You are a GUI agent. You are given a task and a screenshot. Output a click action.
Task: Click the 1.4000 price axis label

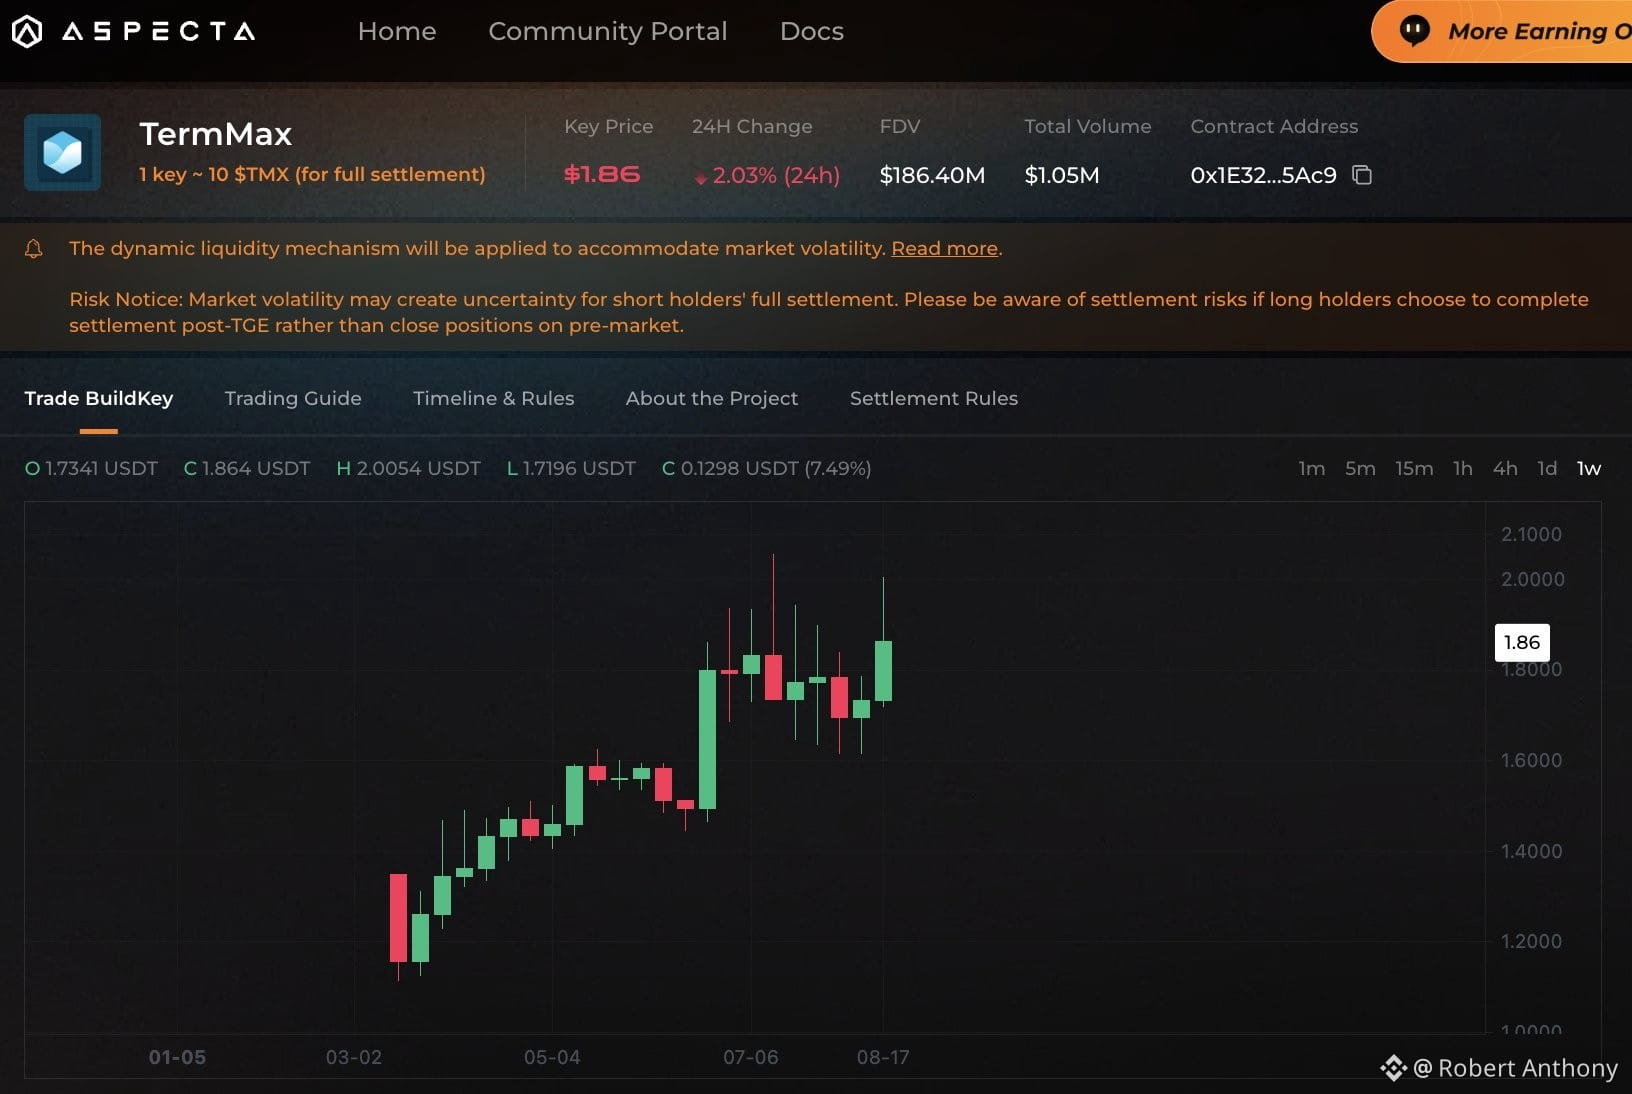pos(1531,851)
